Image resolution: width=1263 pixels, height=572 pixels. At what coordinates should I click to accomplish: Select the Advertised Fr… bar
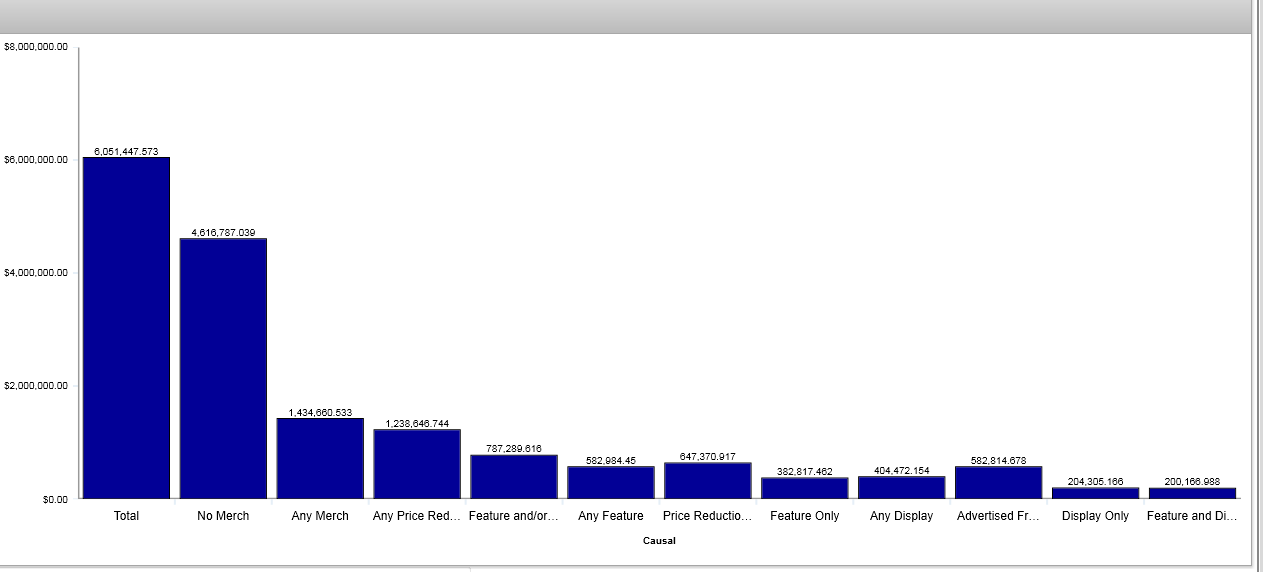pos(999,482)
